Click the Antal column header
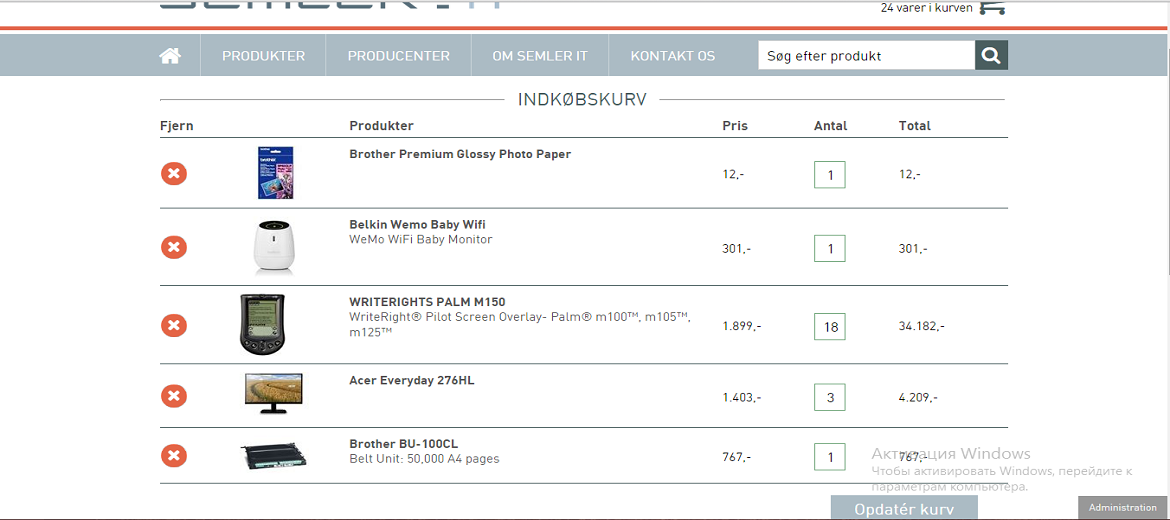The image size is (1170, 520). click(x=830, y=126)
